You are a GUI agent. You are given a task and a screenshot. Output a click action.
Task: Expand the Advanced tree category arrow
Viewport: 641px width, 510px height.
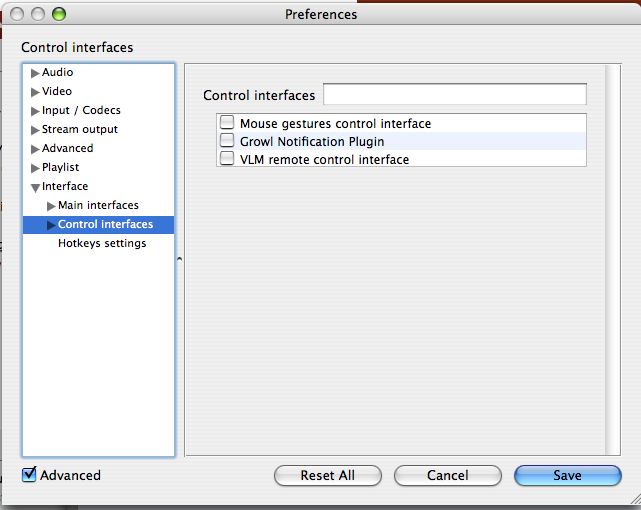(x=35, y=149)
